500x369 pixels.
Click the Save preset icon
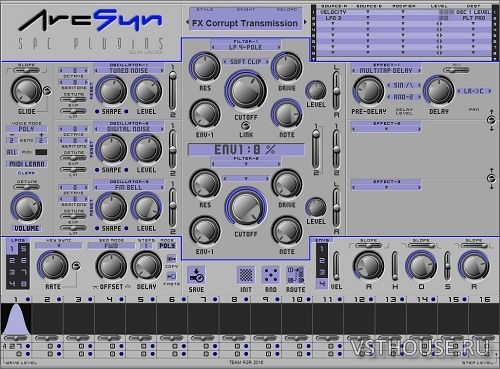[x=196, y=275]
